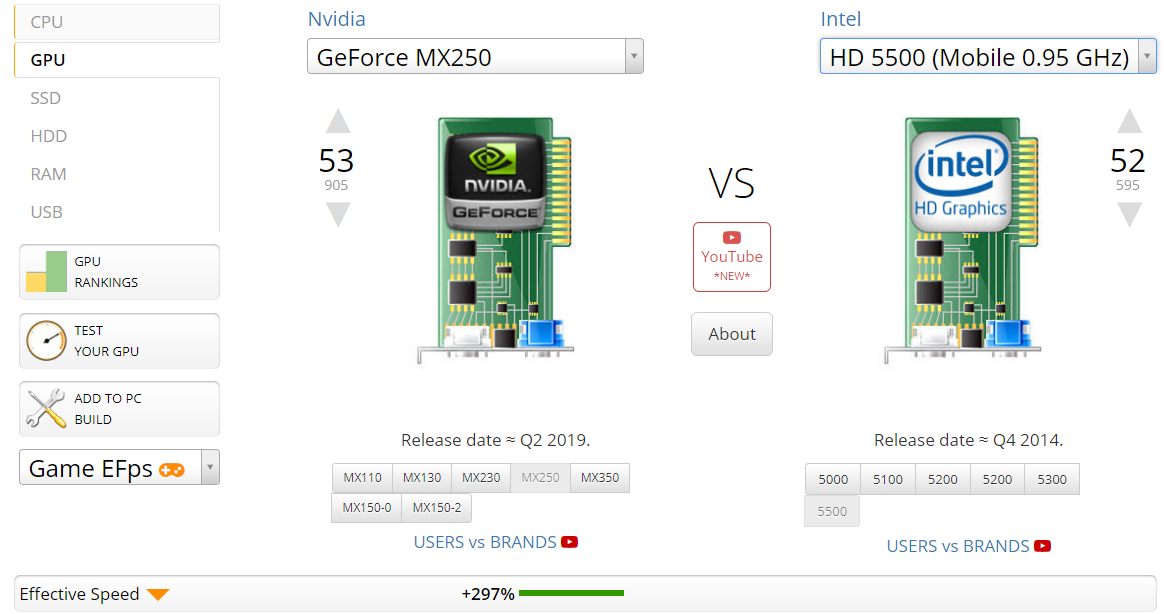Open the Game EFps dropdown arrow
The image size is (1164, 614).
pyautogui.click(x=210, y=467)
